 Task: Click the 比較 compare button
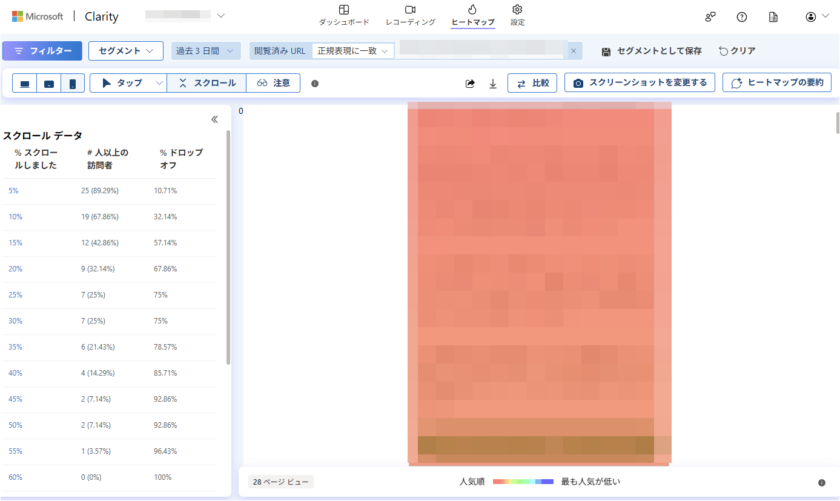(532, 83)
